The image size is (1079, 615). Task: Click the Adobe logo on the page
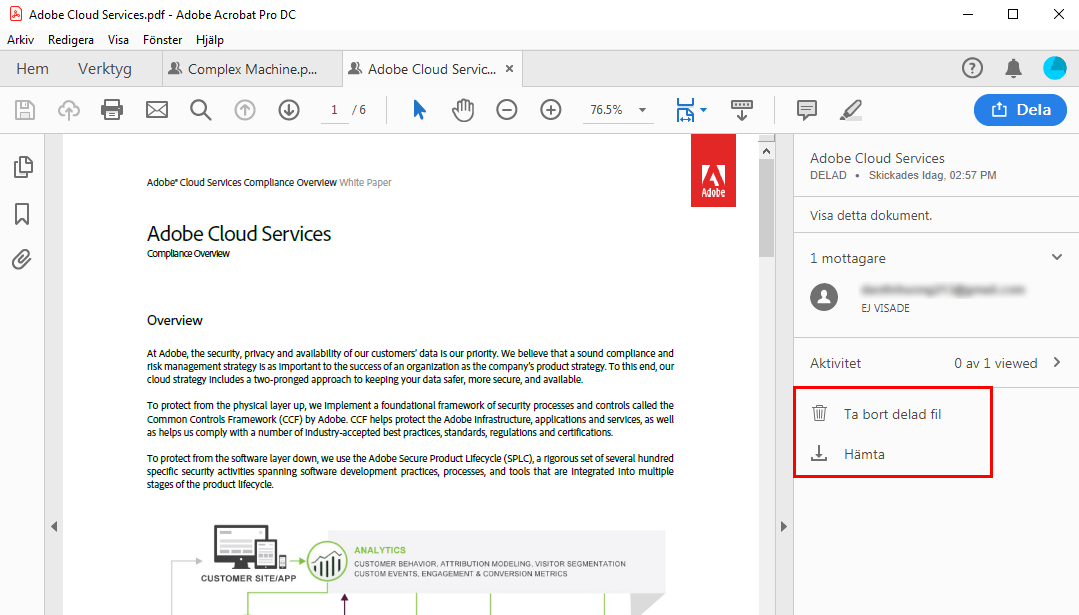point(714,171)
